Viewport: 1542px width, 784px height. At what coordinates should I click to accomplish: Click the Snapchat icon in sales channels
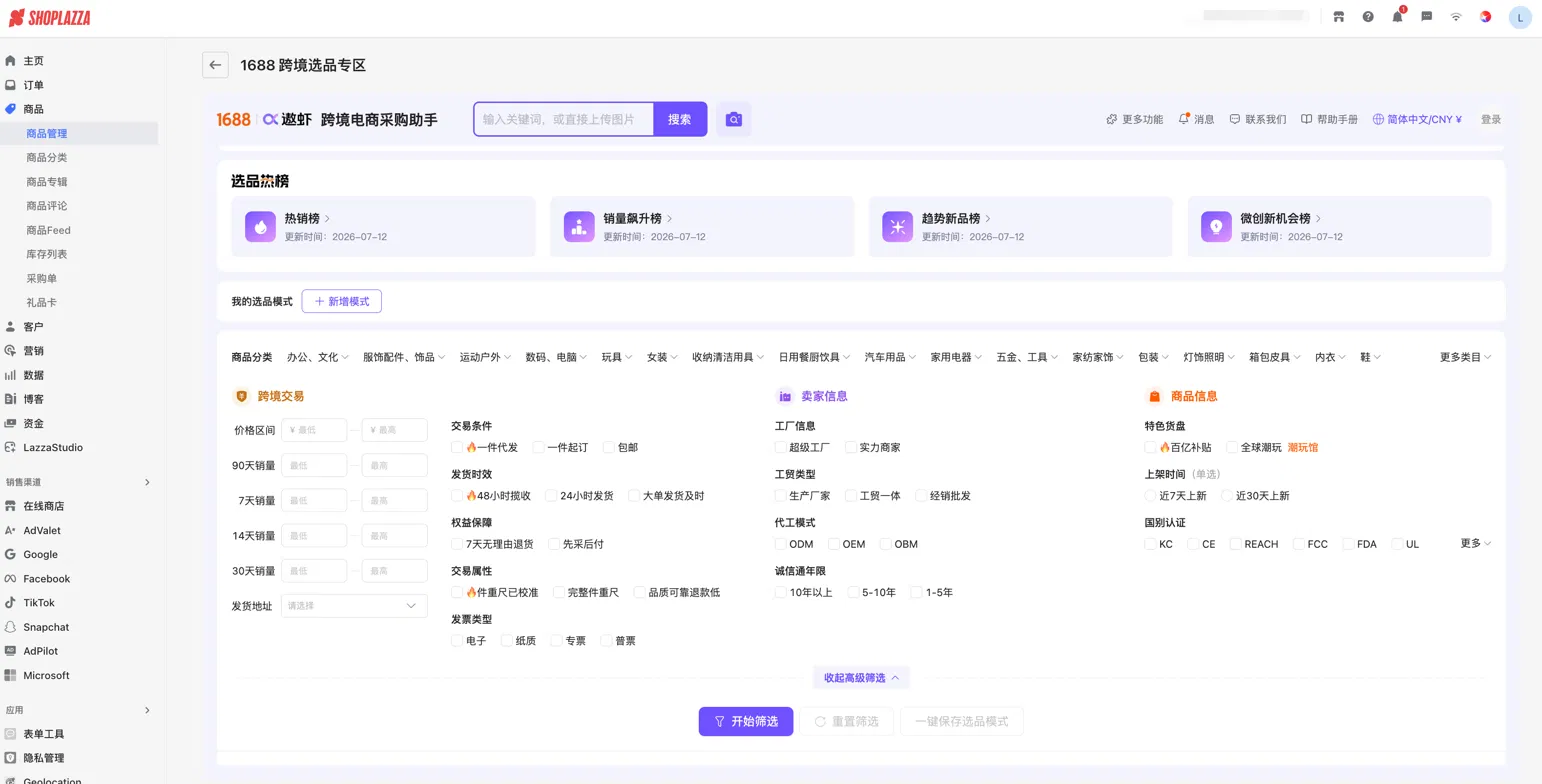tap(10, 627)
